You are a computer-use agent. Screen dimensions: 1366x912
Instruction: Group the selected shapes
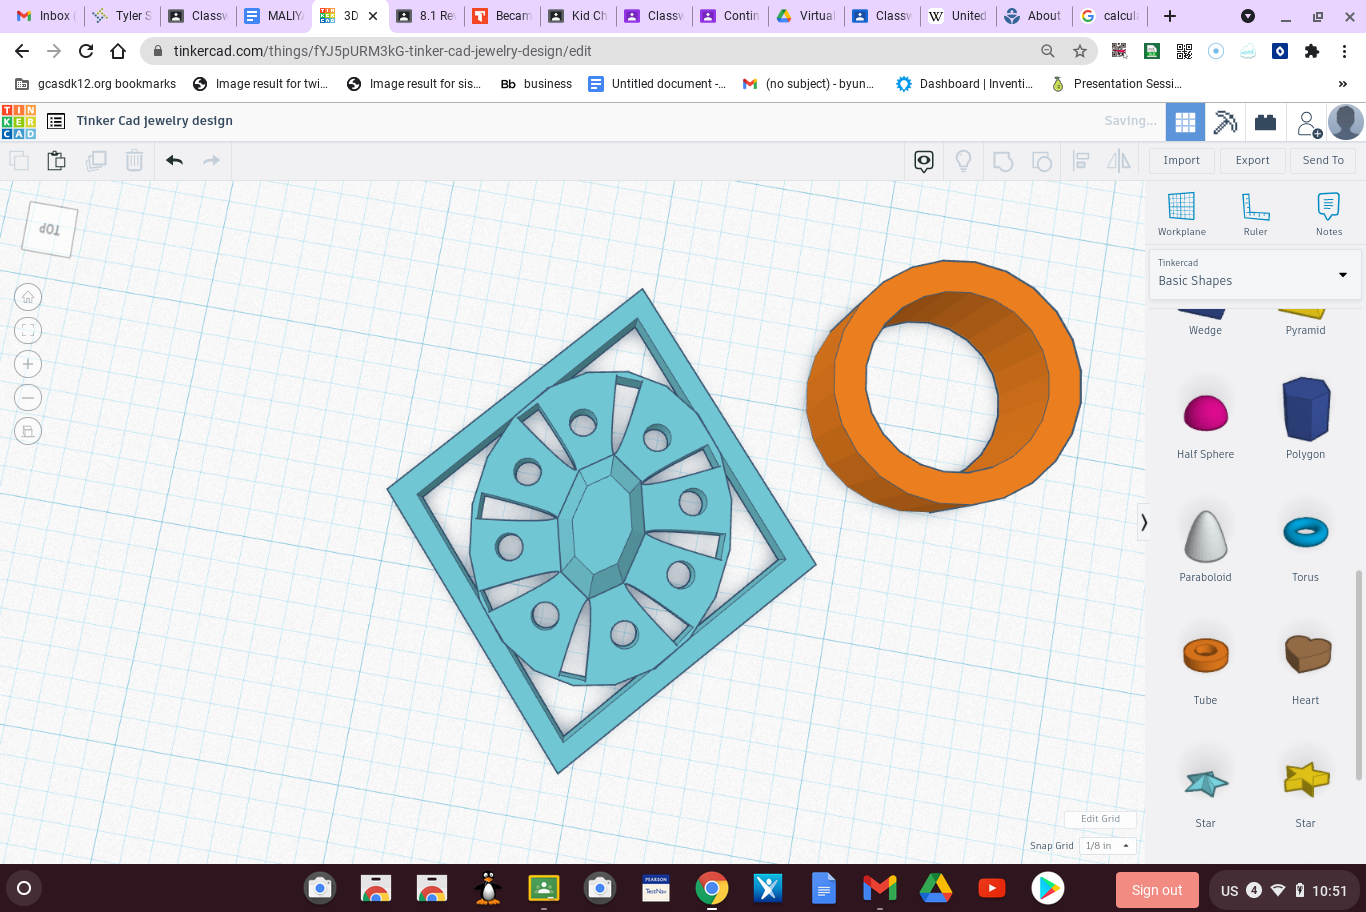1004,160
